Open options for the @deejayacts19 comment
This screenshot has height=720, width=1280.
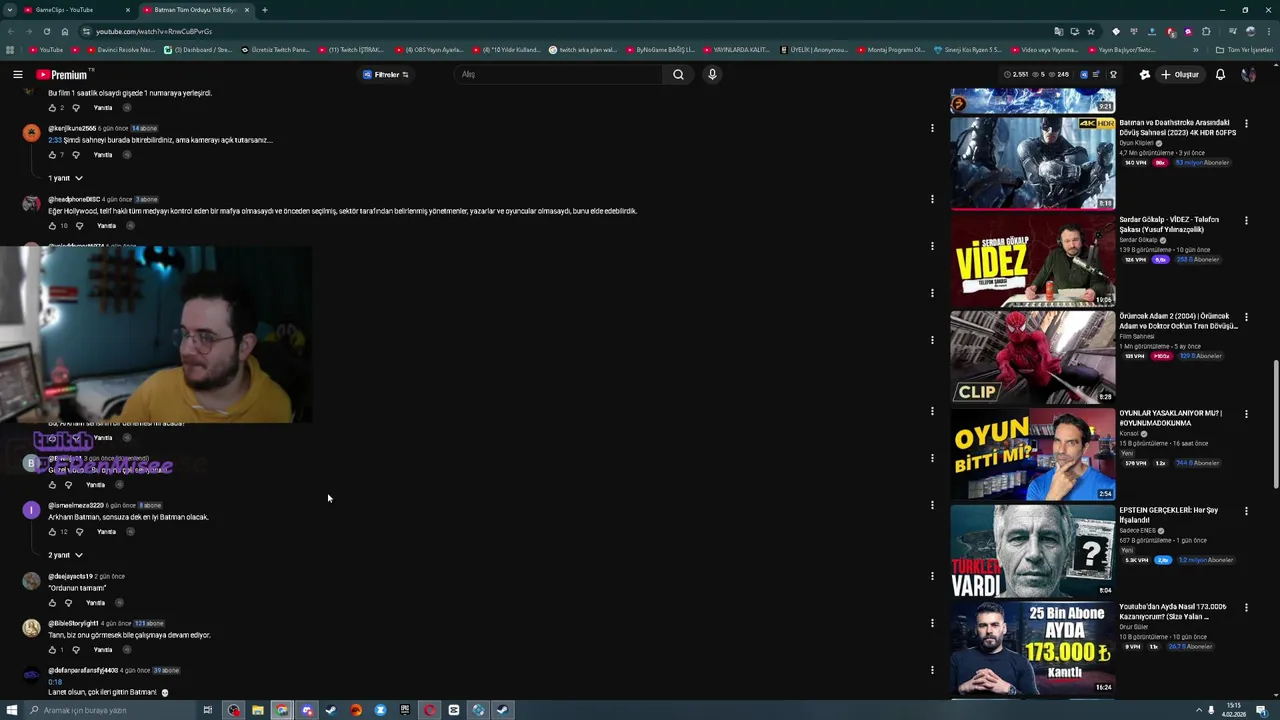(x=932, y=576)
